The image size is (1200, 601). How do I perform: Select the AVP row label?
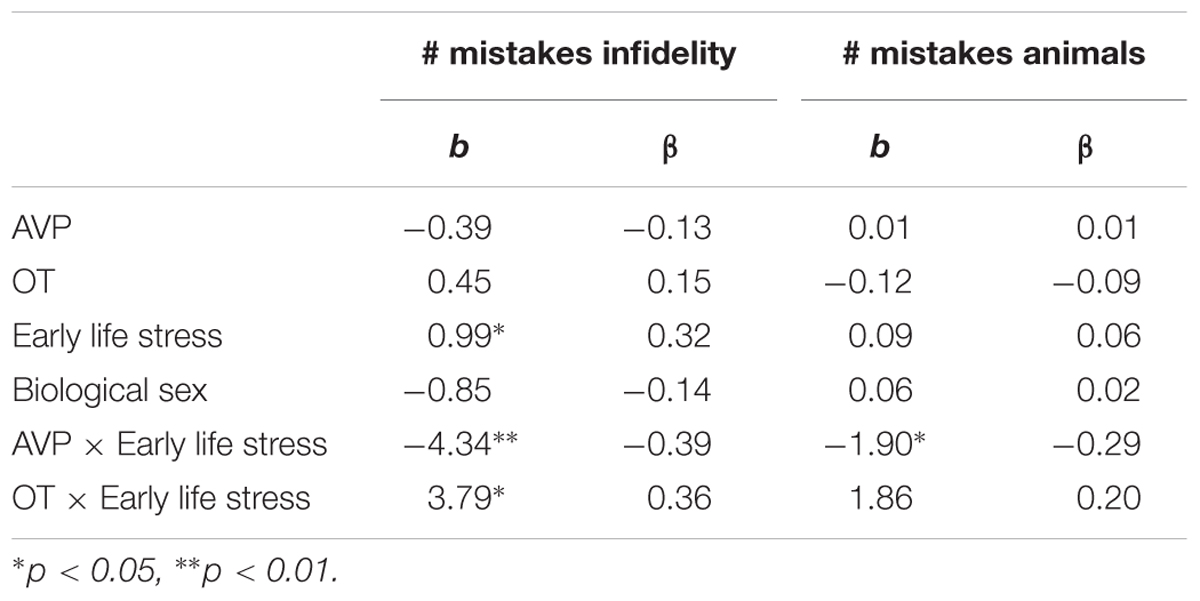[41, 228]
